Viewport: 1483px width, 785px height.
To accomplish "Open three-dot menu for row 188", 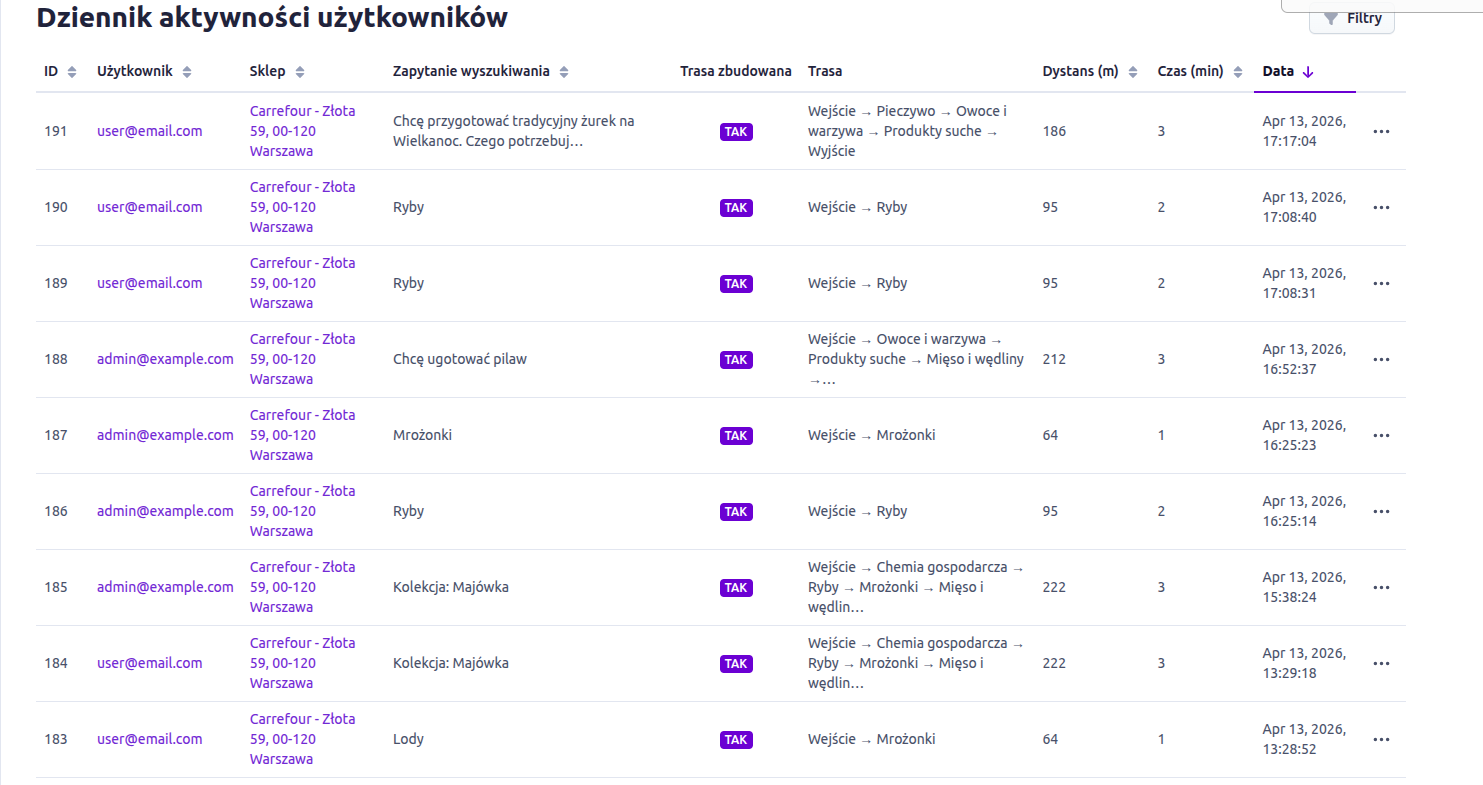I will pos(1381,359).
